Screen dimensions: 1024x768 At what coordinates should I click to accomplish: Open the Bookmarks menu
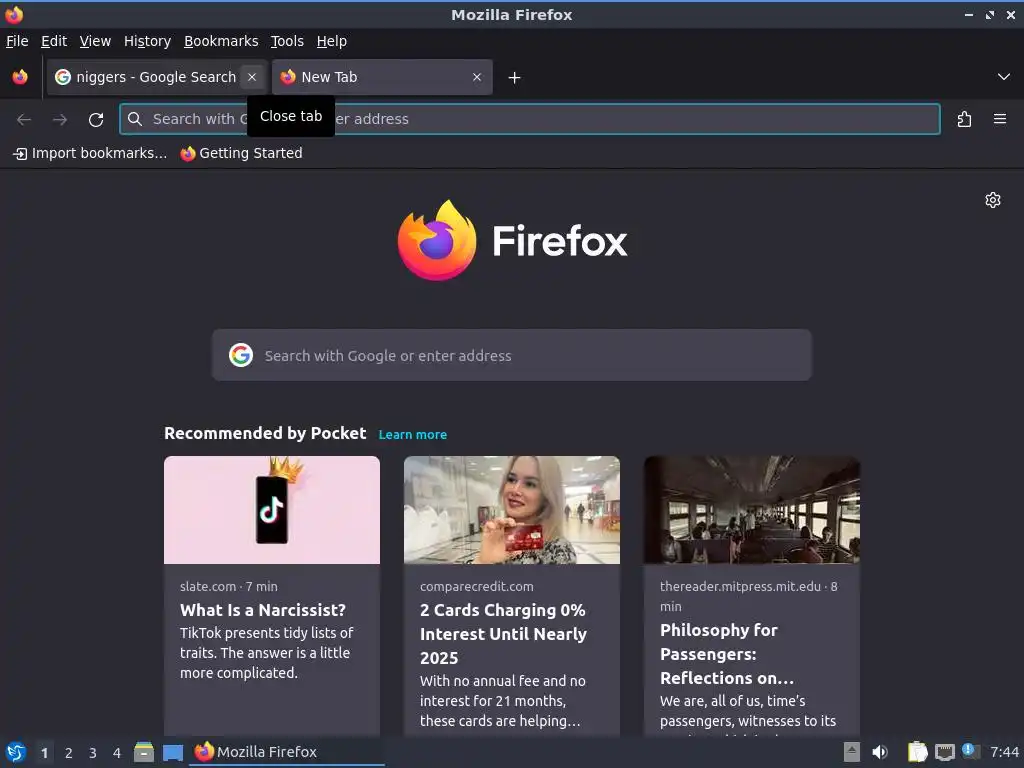221,41
